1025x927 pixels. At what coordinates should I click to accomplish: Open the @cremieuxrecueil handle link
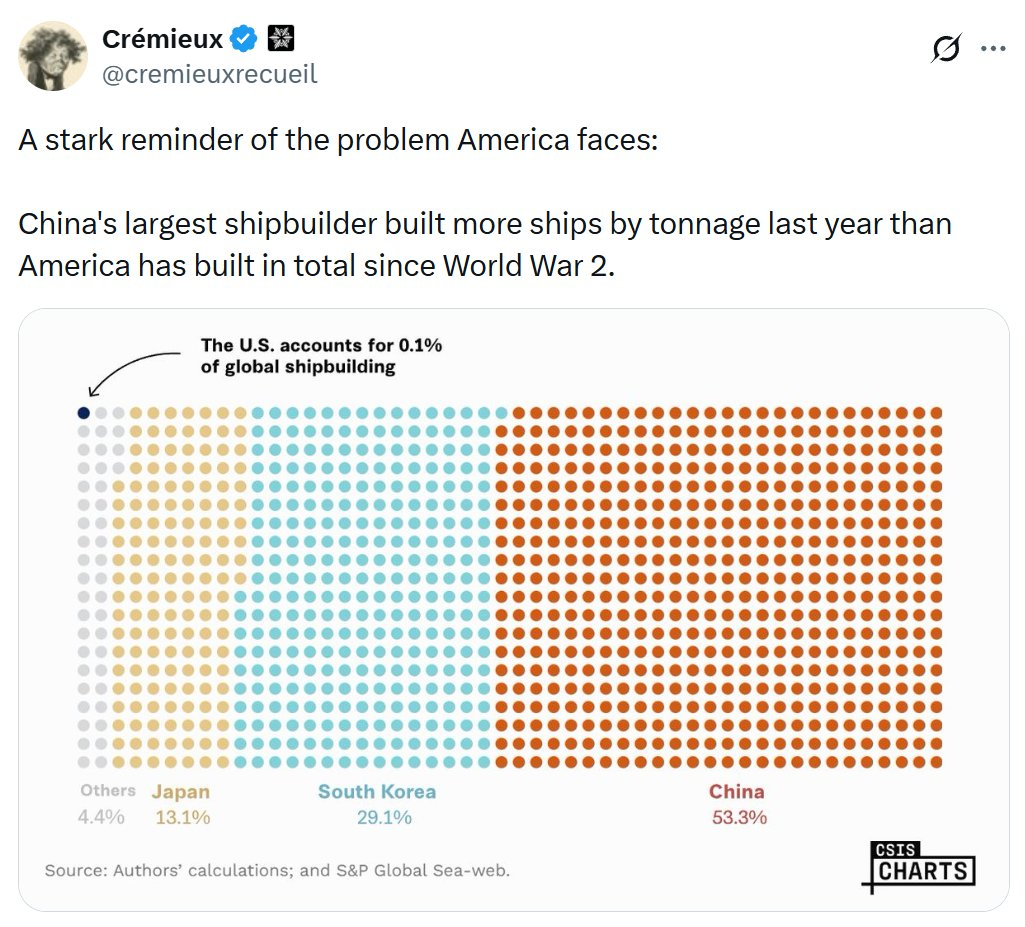tap(210, 74)
